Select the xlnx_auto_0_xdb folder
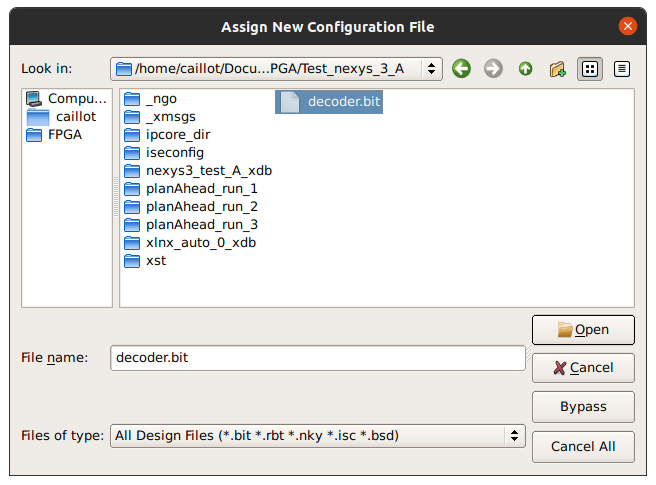 (190, 243)
